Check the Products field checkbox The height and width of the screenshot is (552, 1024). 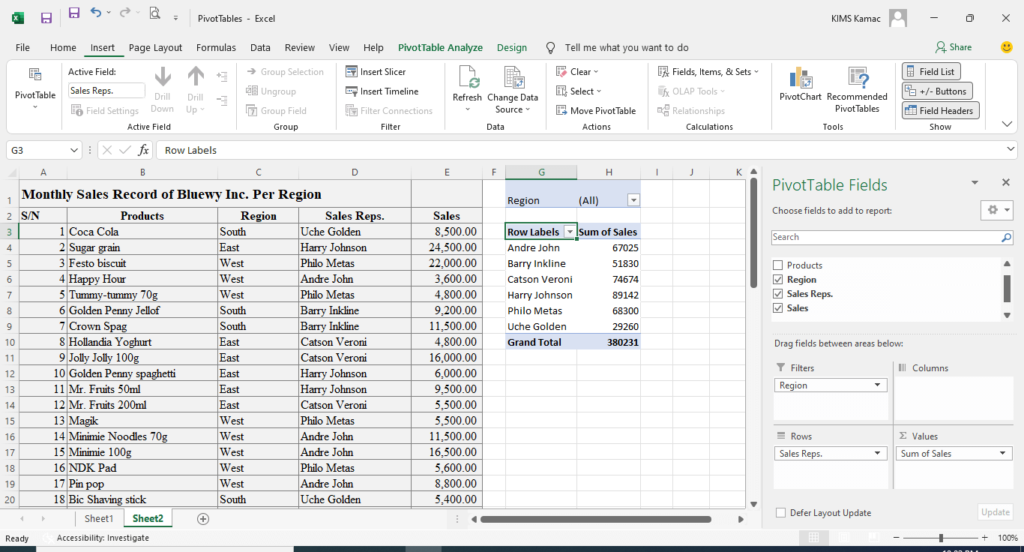click(x=778, y=265)
